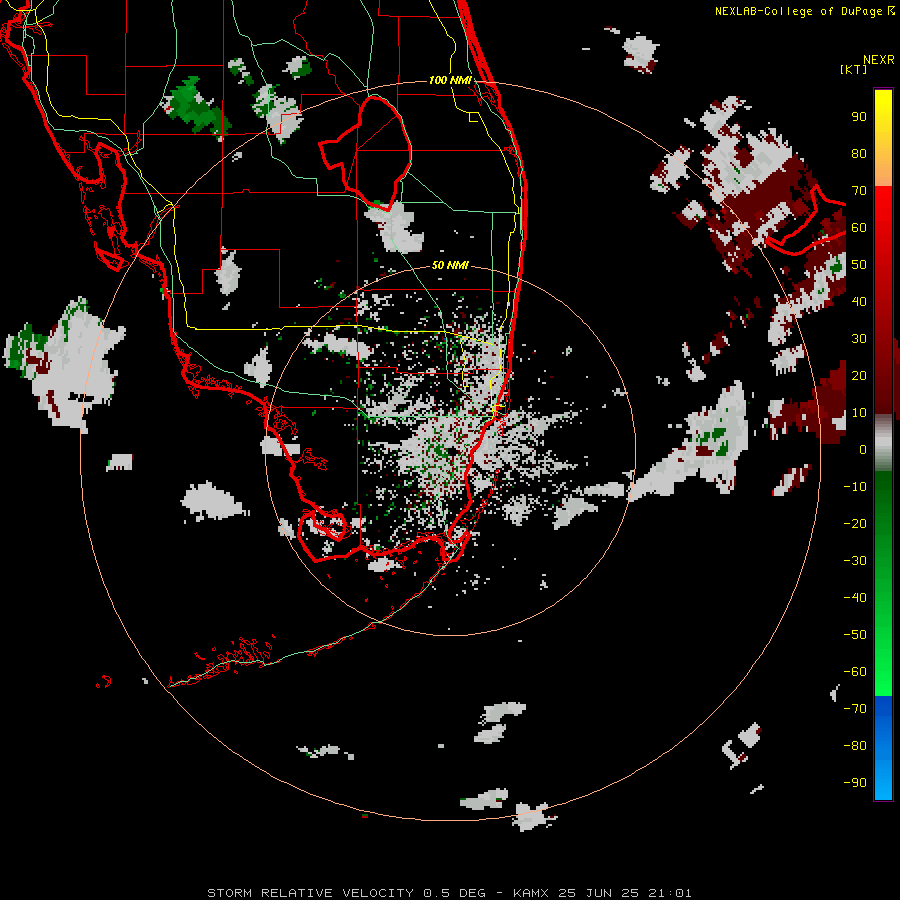Screen dimensions: 900x900
Task: Select the 60 value on velocity scale
Action: point(859,228)
